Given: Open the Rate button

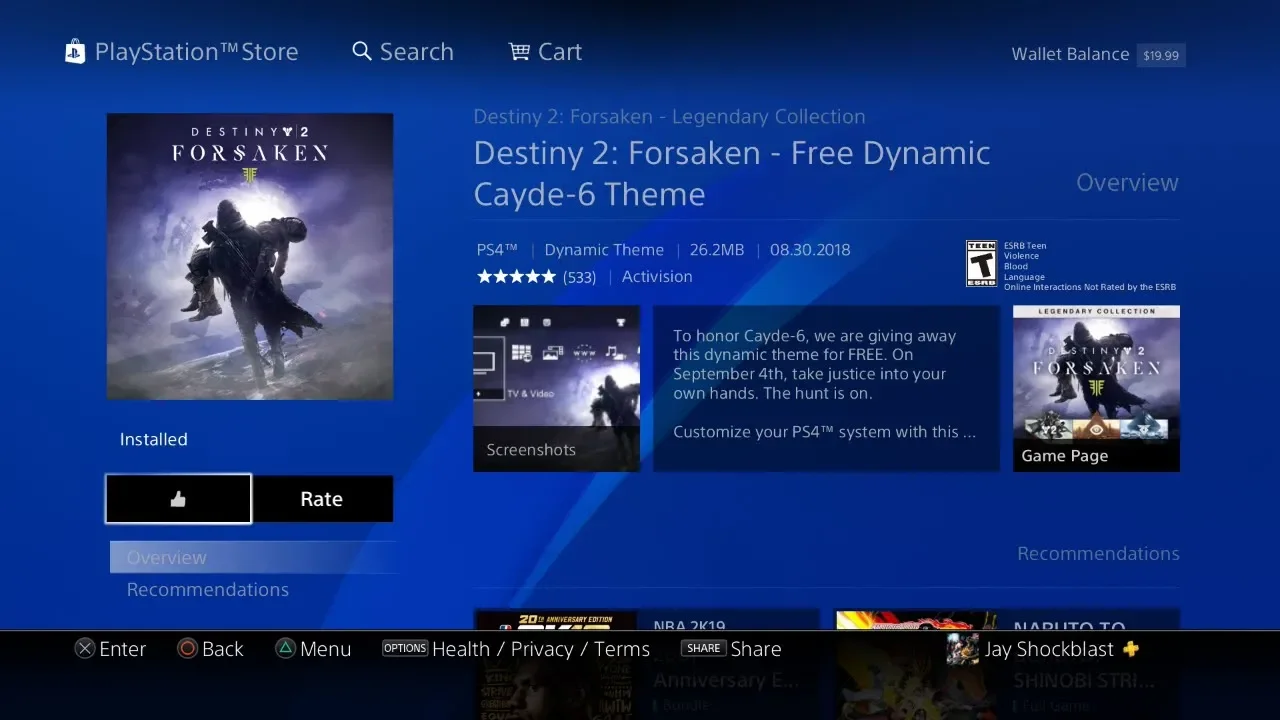Looking at the screenshot, I should pos(322,499).
